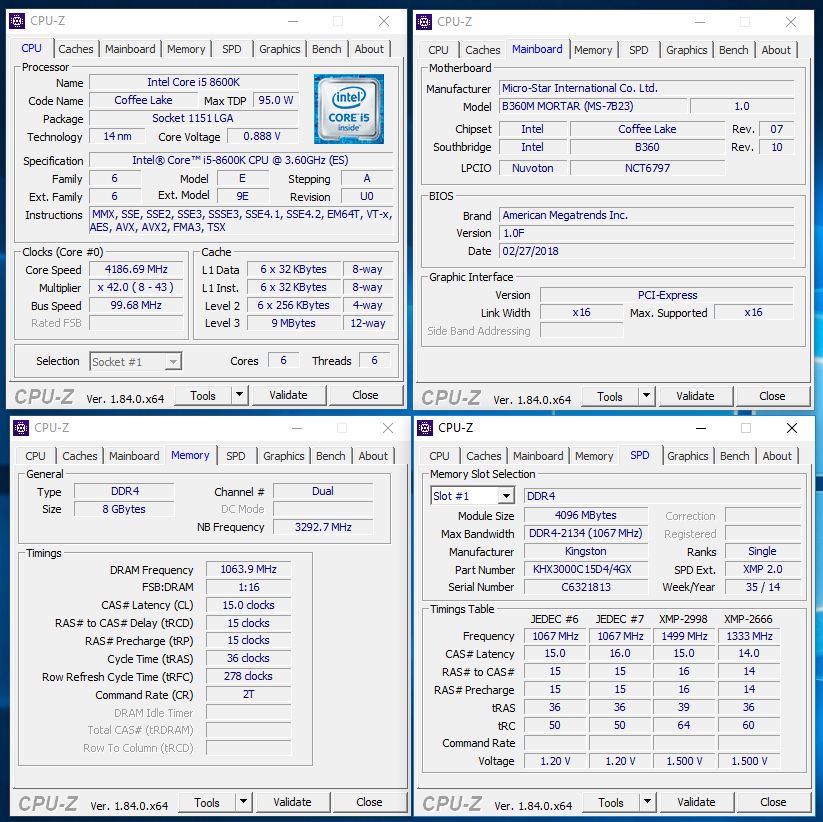Choose Bench tab in SPD window
The image size is (823, 822).
[734, 456]
